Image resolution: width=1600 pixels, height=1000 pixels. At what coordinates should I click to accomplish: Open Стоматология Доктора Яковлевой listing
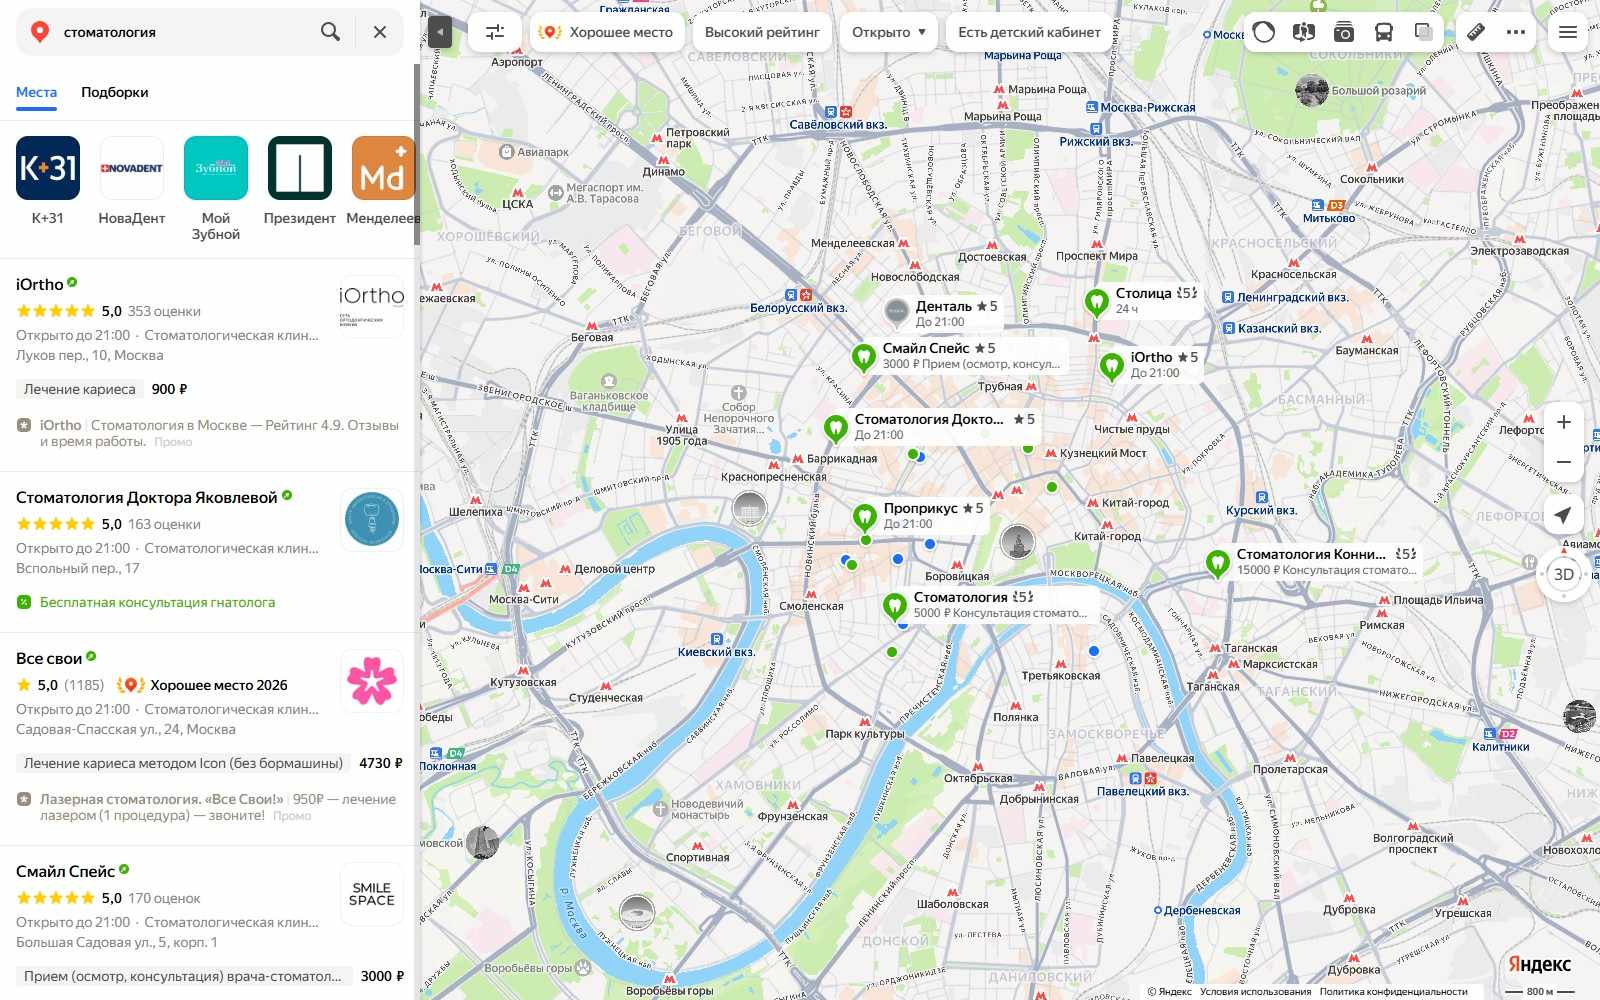[147, 497]
